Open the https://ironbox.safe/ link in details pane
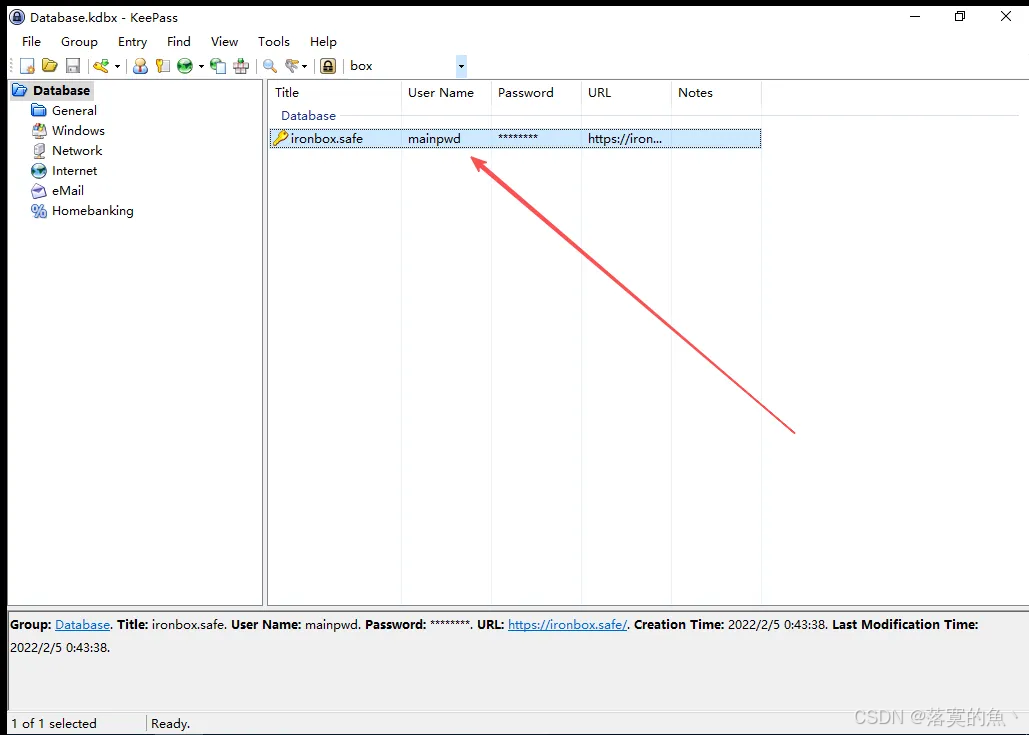This screenshot has width=1029, height=735. tap(568, 625)
